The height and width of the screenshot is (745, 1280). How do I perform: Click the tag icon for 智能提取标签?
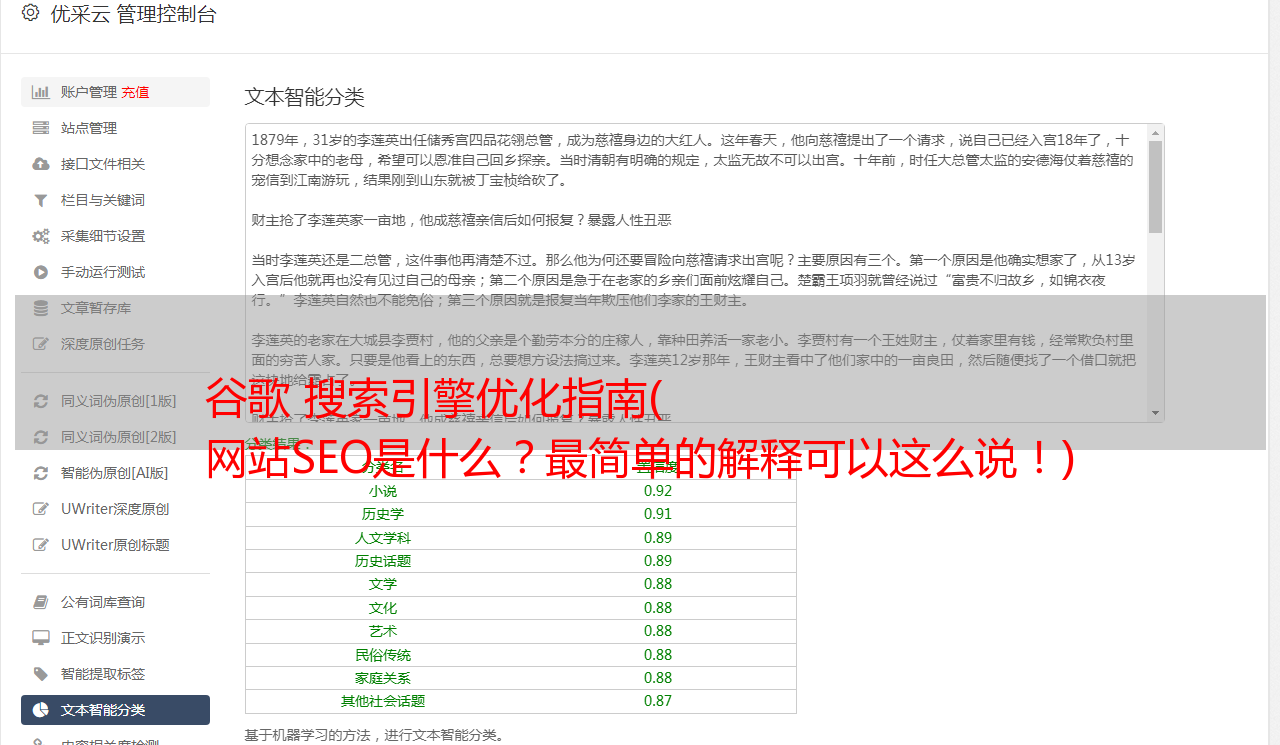point(41,674)
